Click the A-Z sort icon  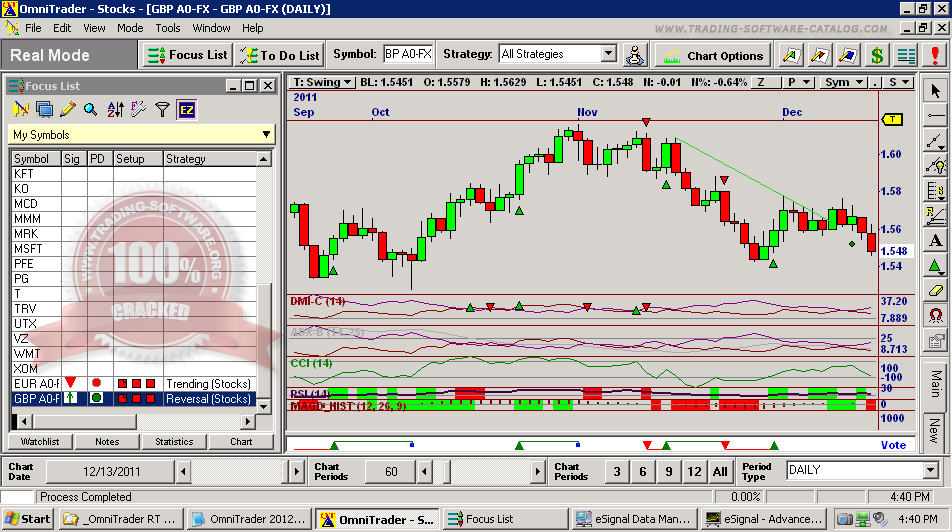[114, 109]
